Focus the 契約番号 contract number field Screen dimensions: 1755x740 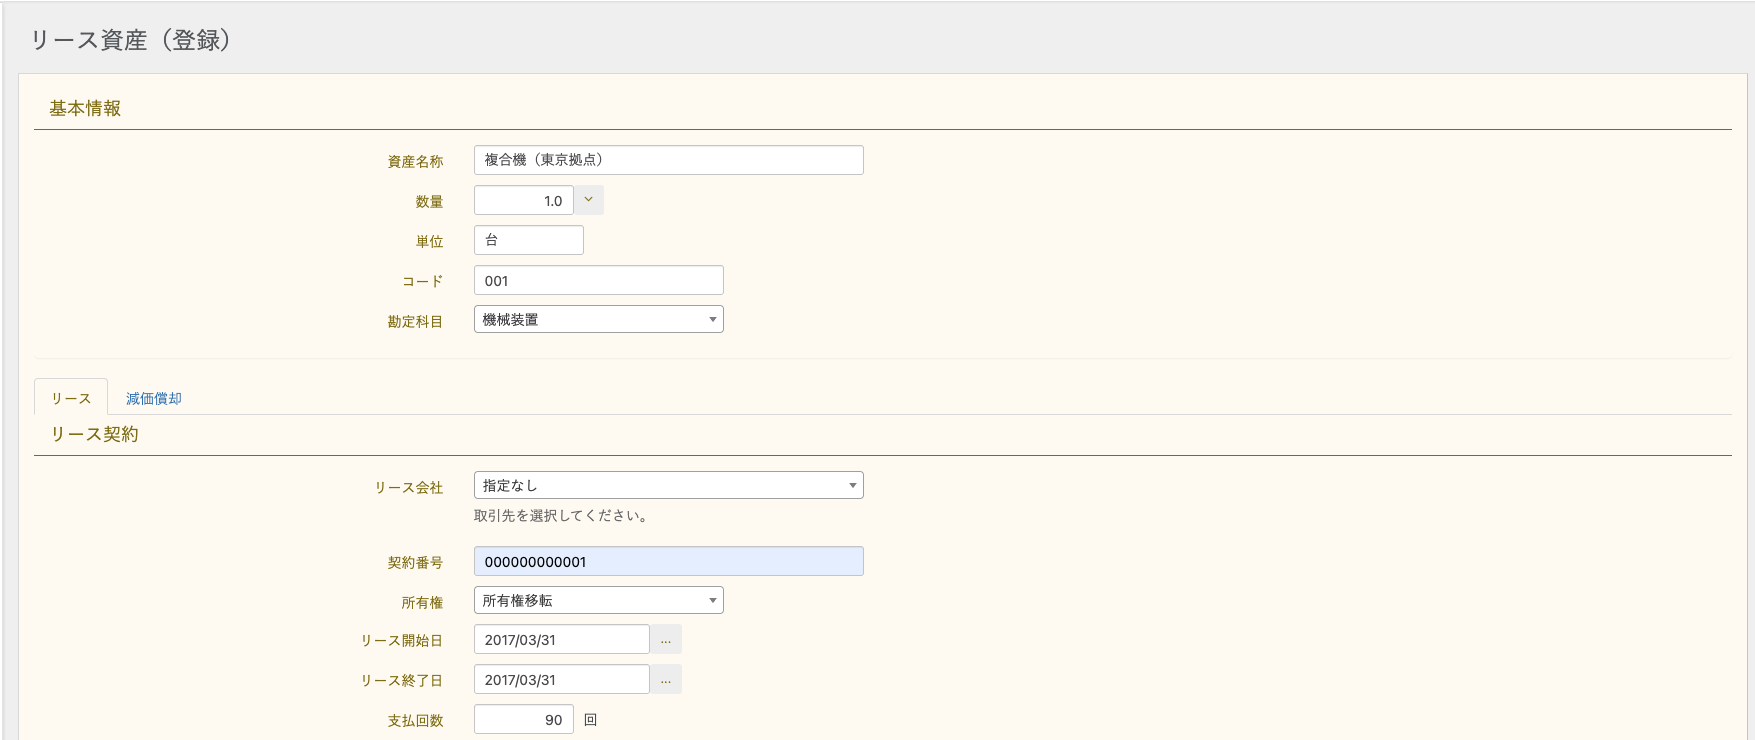(x=668, y=562)
